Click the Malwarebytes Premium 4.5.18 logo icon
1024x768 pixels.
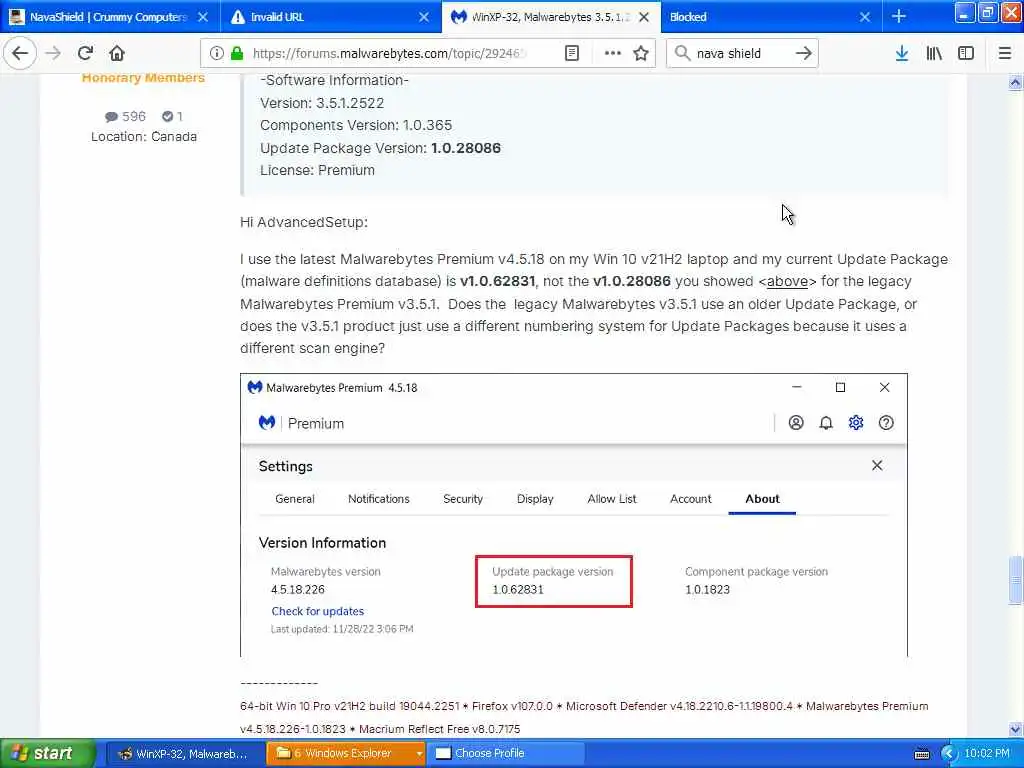pos(255,387)
